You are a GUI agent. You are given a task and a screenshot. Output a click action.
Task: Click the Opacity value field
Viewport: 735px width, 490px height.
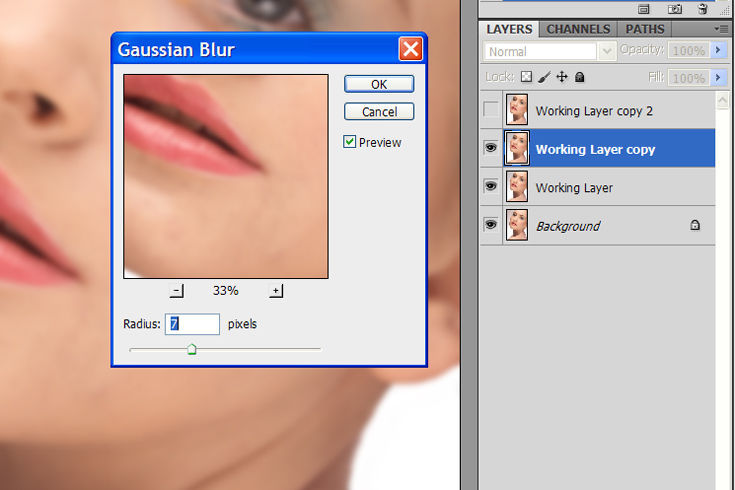tap(689, 50)
